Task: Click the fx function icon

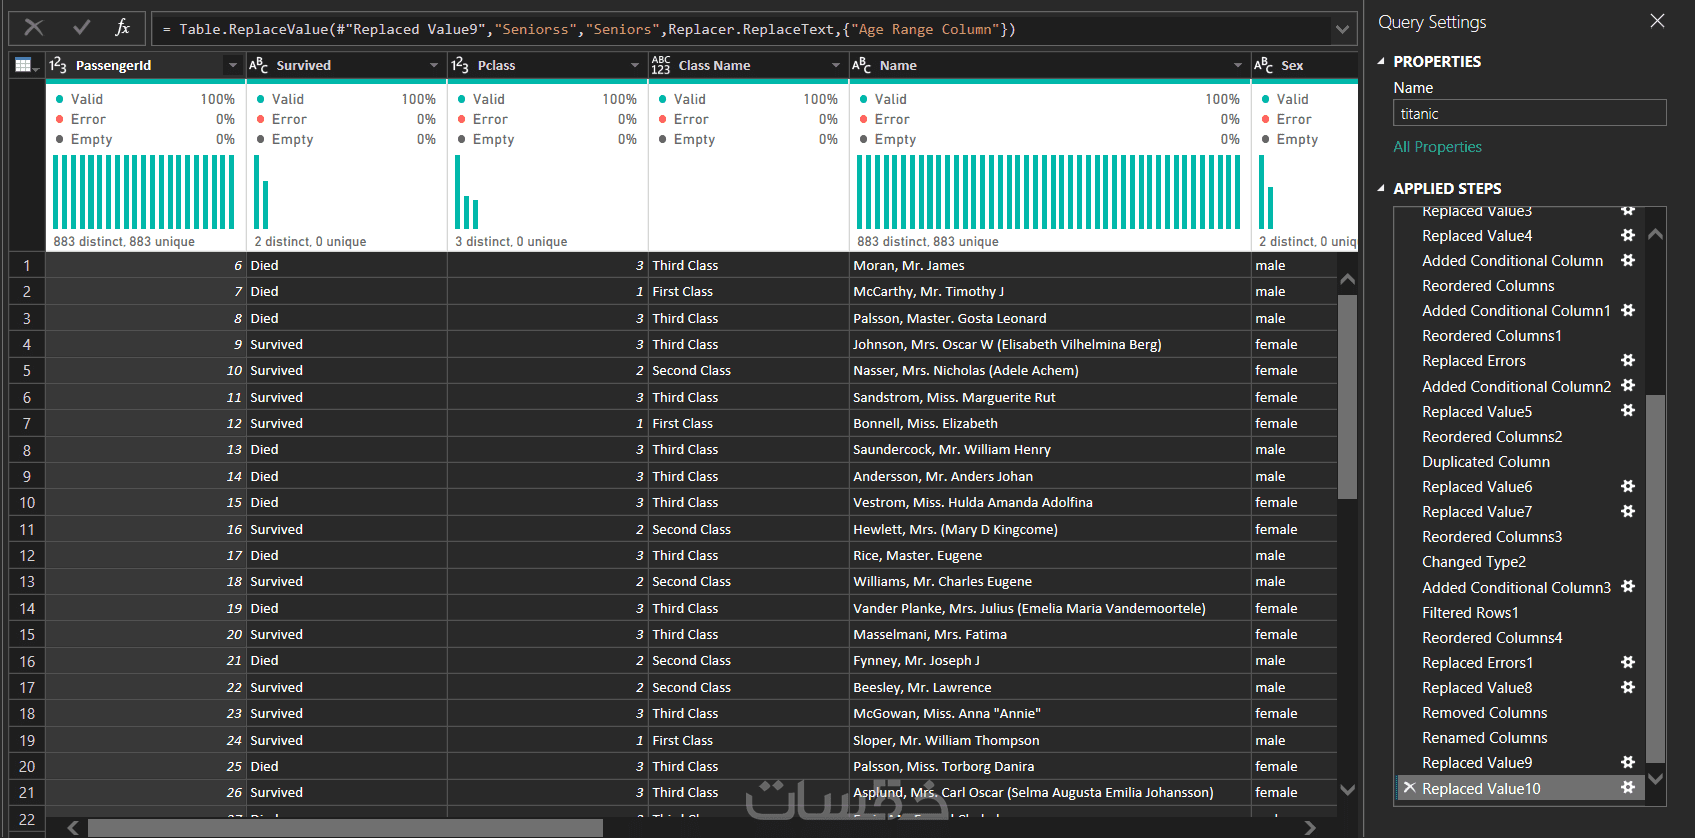Action: coord(122,28)
